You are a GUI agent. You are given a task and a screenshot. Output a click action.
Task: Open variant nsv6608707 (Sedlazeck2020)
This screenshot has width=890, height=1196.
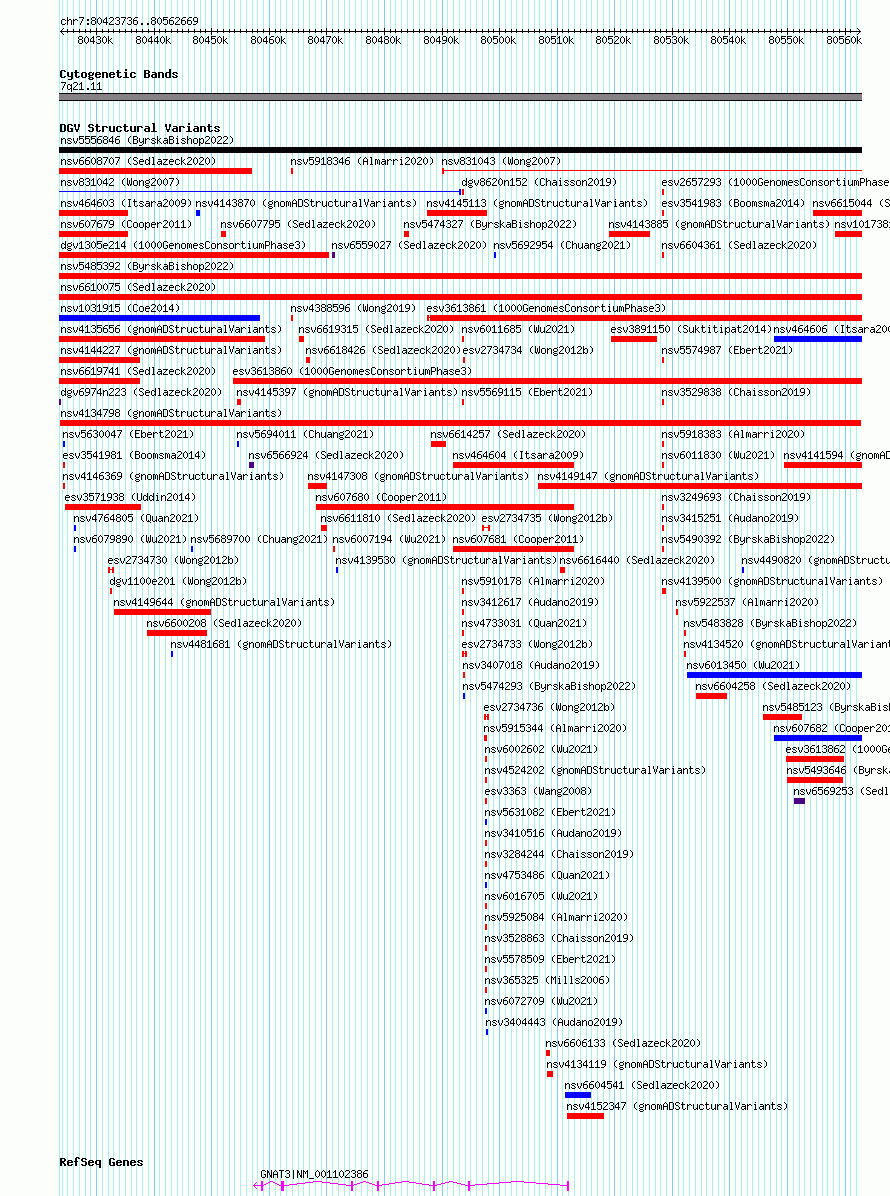click(x=138, y=162)
